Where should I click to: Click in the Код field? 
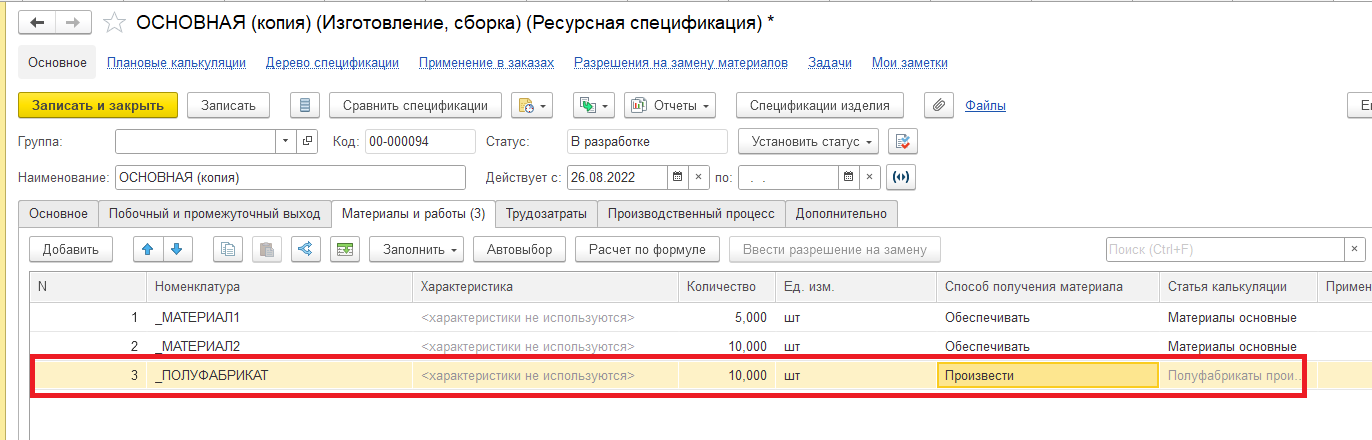pos(420,141)
